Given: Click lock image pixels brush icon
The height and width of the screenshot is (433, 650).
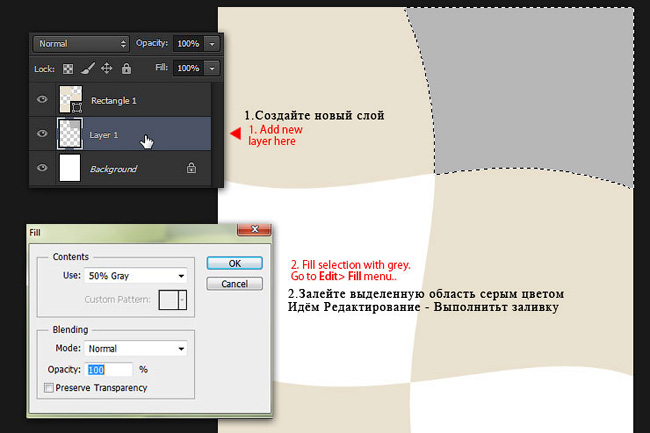Looking at the screenshot, I should [87, 68].
